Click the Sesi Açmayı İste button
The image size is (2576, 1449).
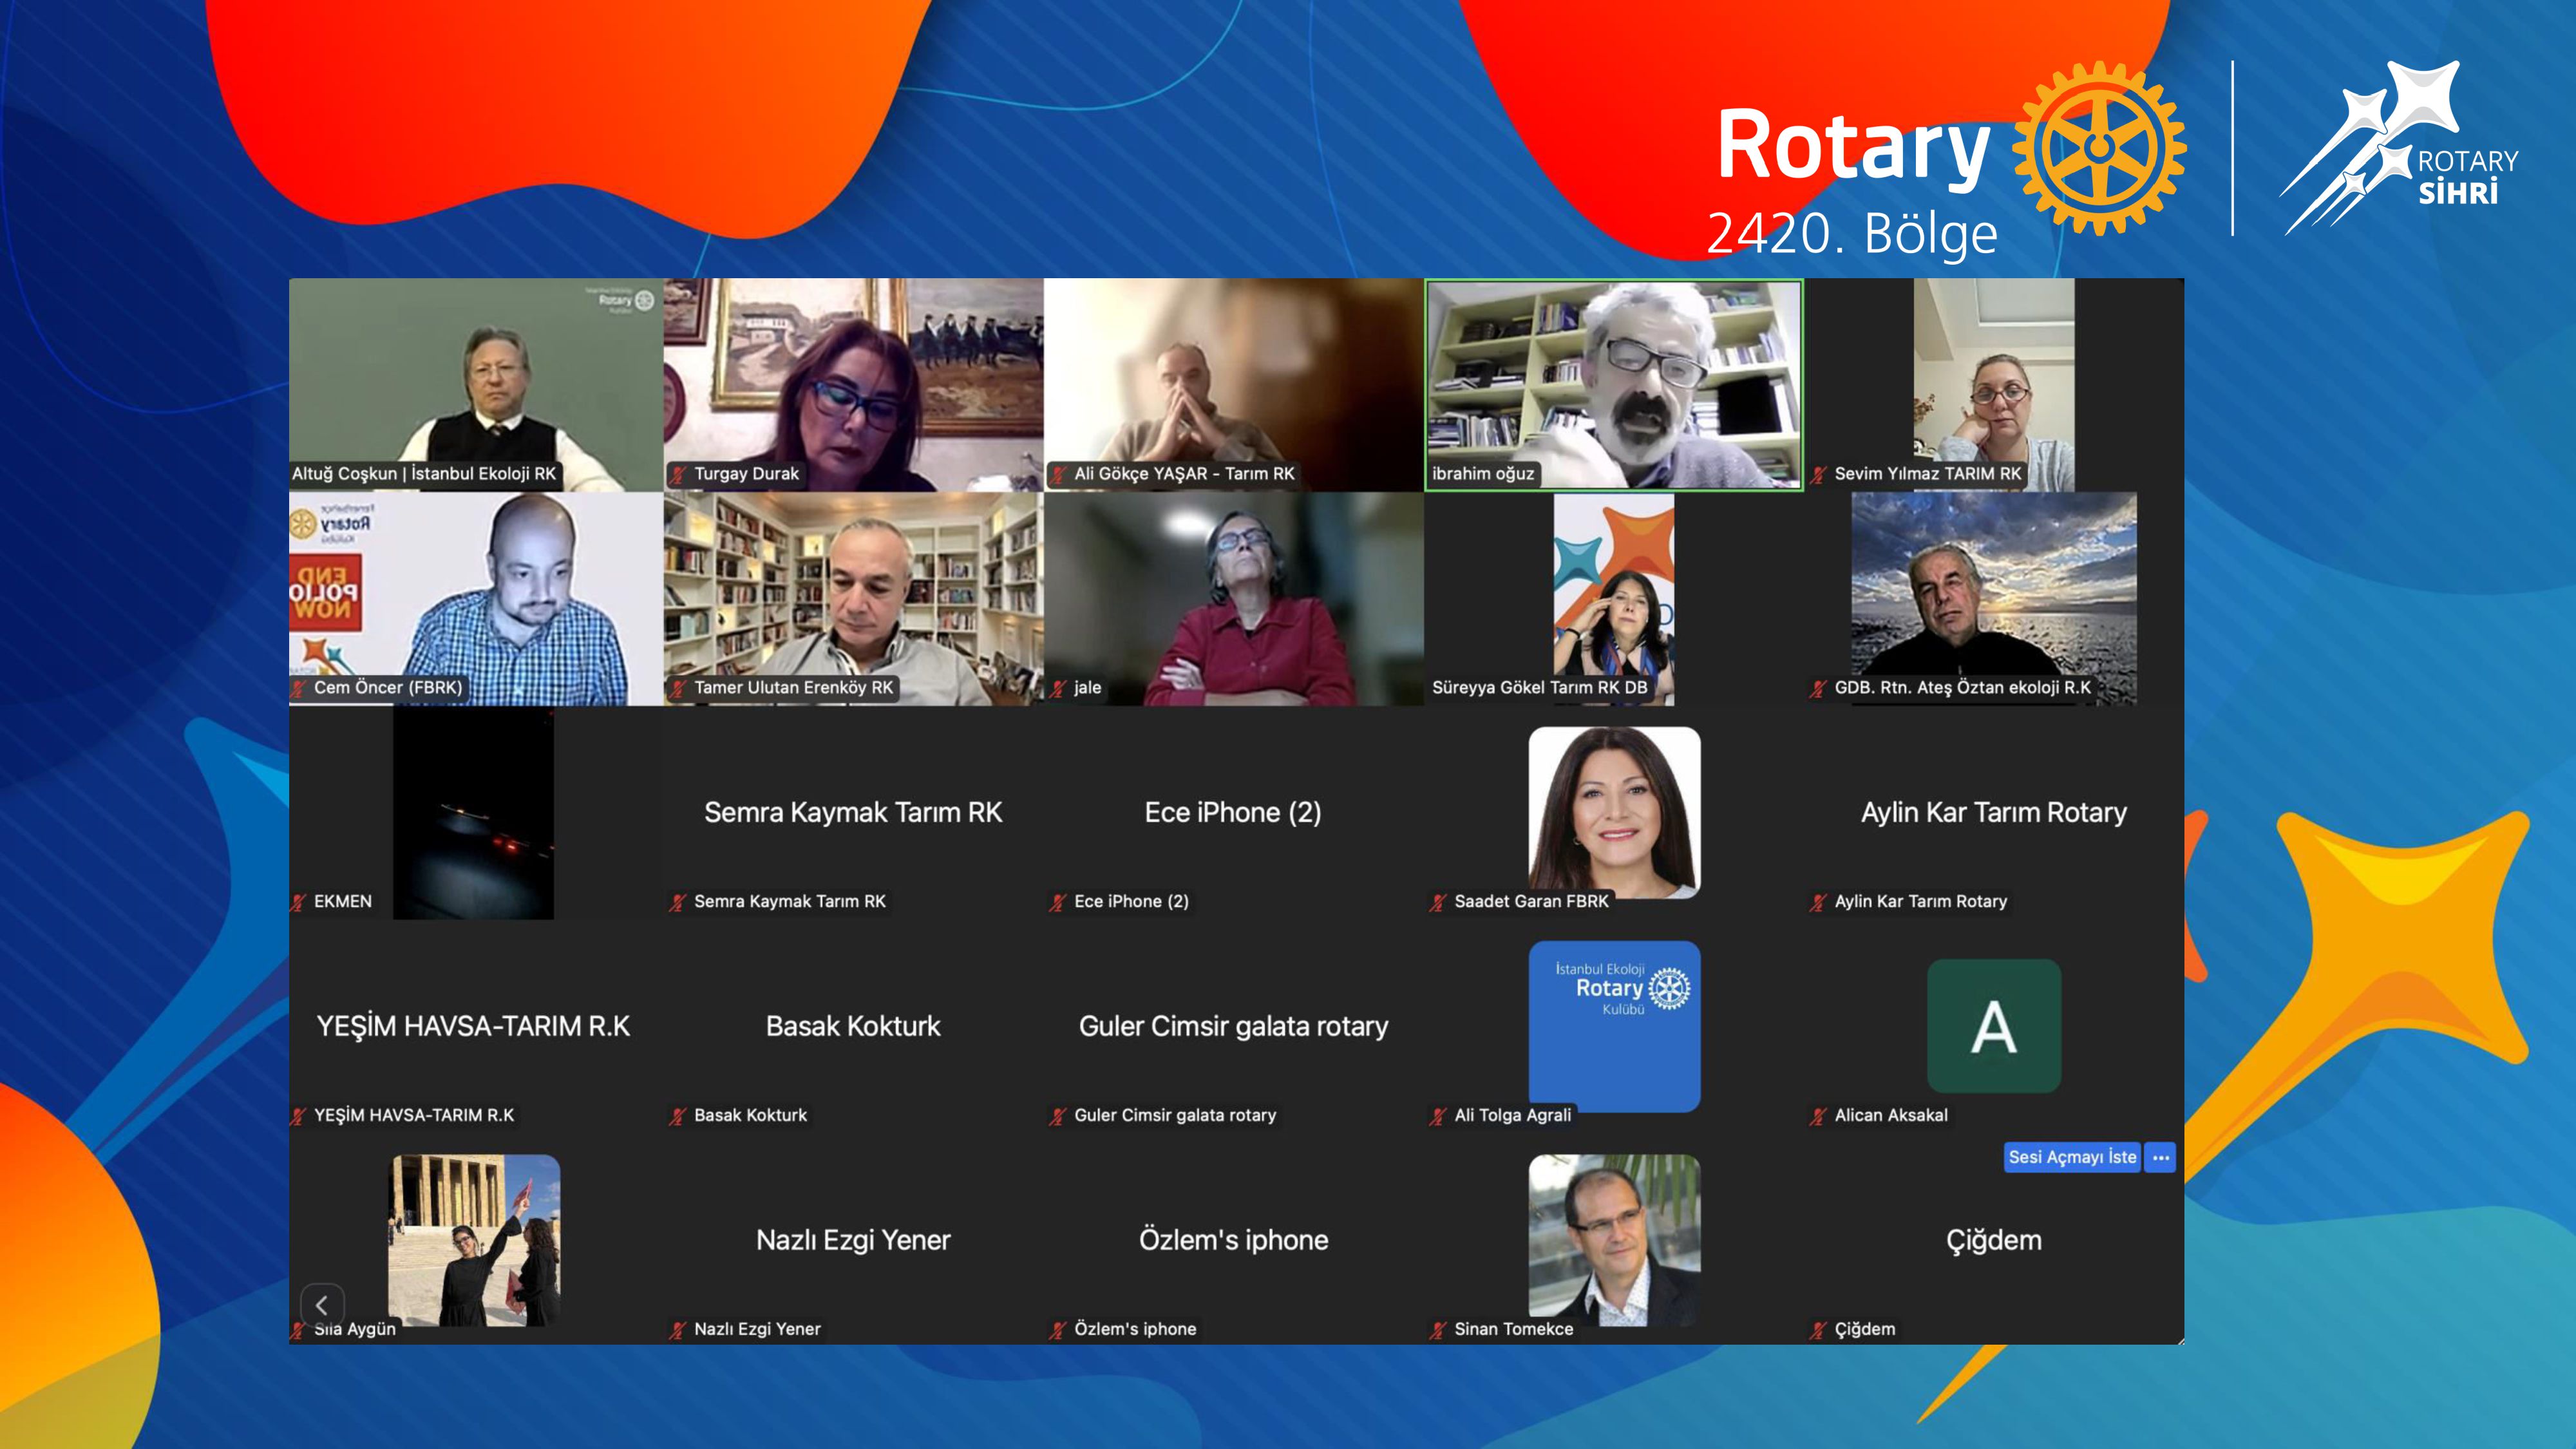(x=2072, y=1158)
